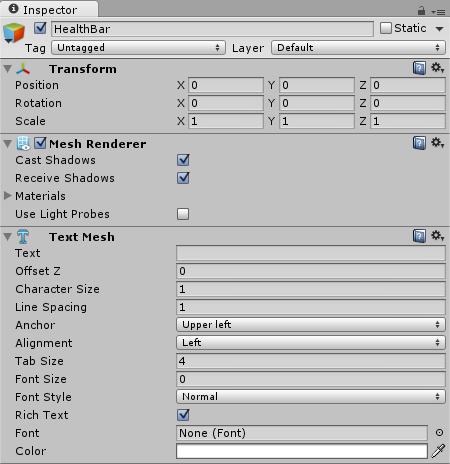The width and height of the screenshot is (450, 464).
Task: Collapse the Transform component
Action: click(7, 69)
